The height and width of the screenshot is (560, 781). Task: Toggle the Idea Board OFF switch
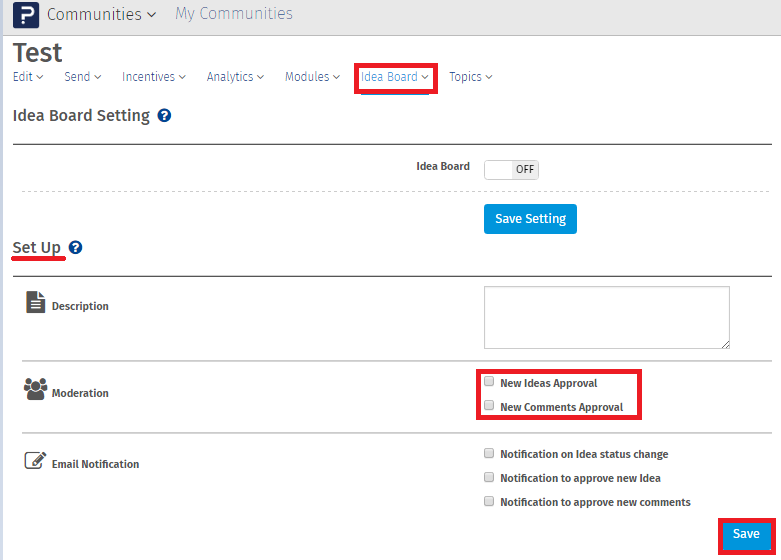click(x=511, y=169)
